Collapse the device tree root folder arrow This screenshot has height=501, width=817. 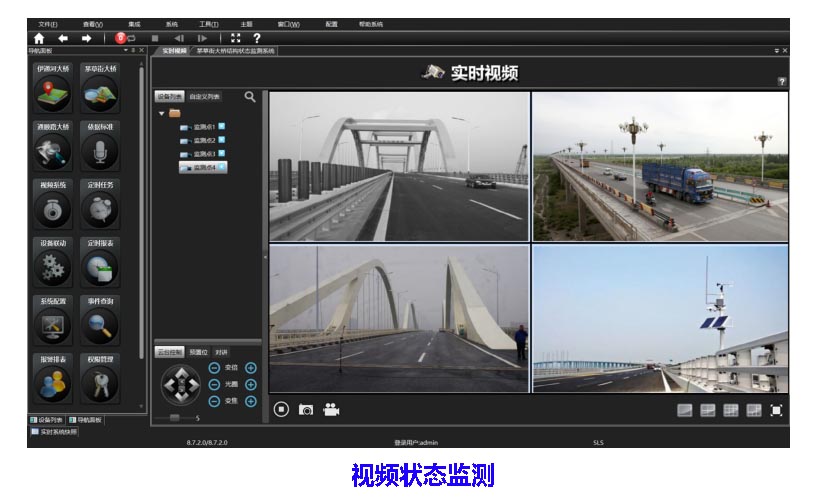click(x=162, y=113)
